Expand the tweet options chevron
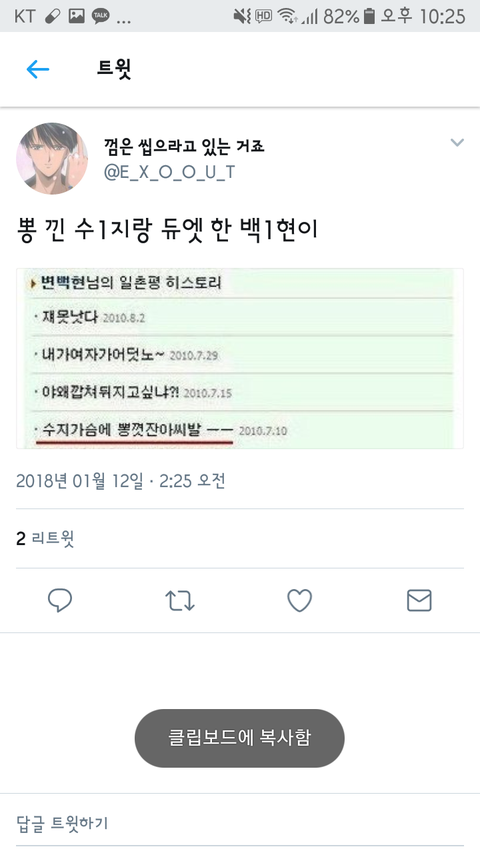Image resolution: width=480 pixels, height=853 pixels. pyautogui.click(x=457, y=143)
